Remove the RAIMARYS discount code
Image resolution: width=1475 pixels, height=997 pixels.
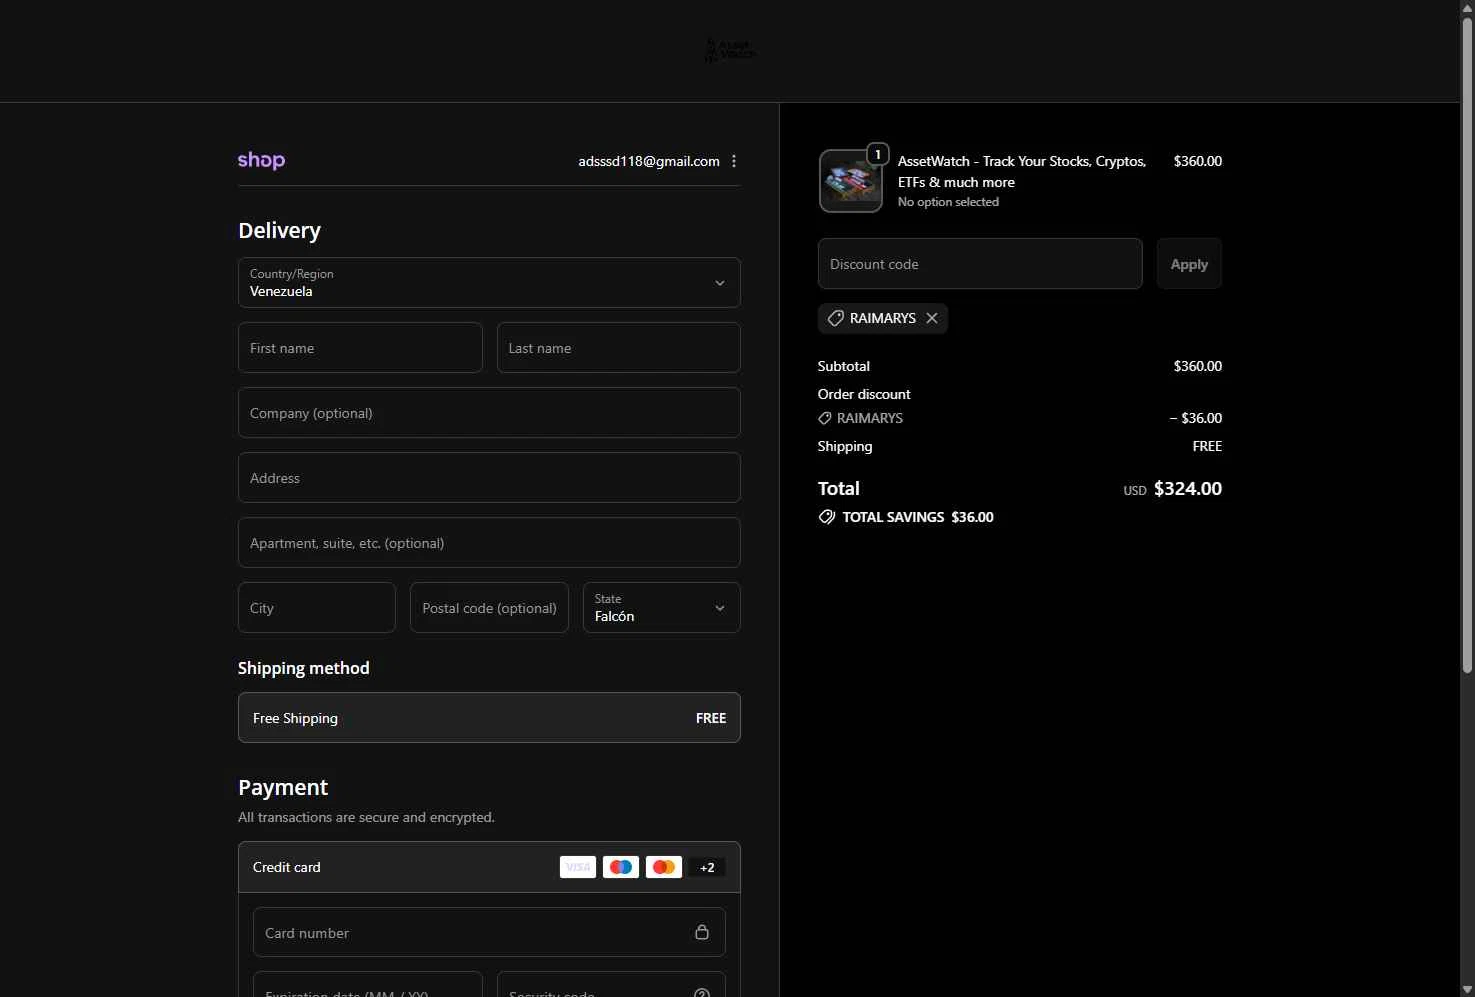(x=932, y=318)
